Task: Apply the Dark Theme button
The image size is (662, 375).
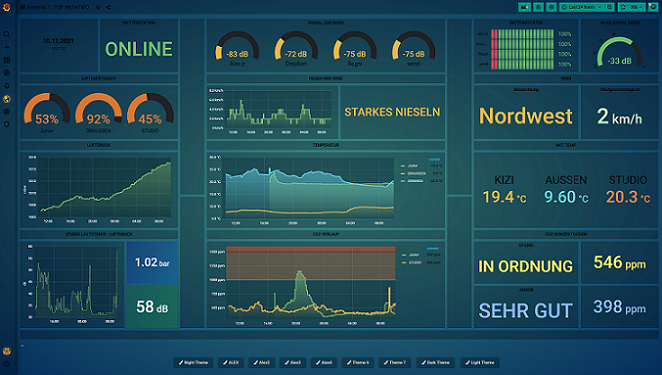Action: [x=436, y=363]
